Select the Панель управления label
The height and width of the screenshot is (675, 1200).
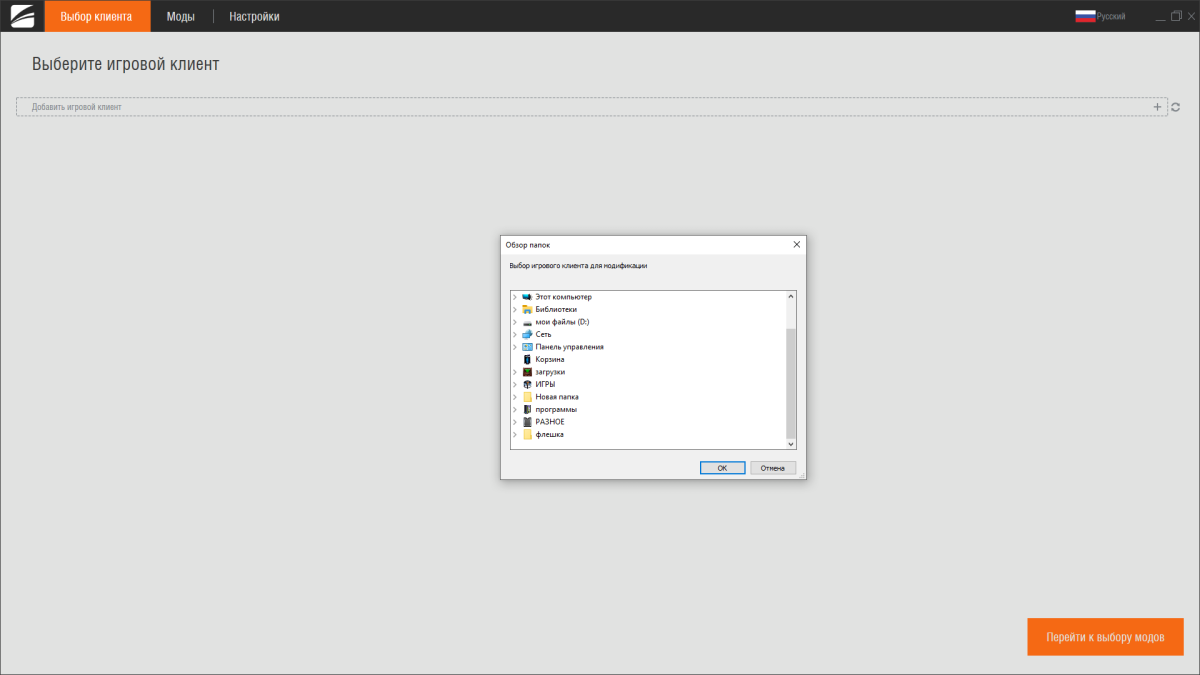[x=569, y=347]
